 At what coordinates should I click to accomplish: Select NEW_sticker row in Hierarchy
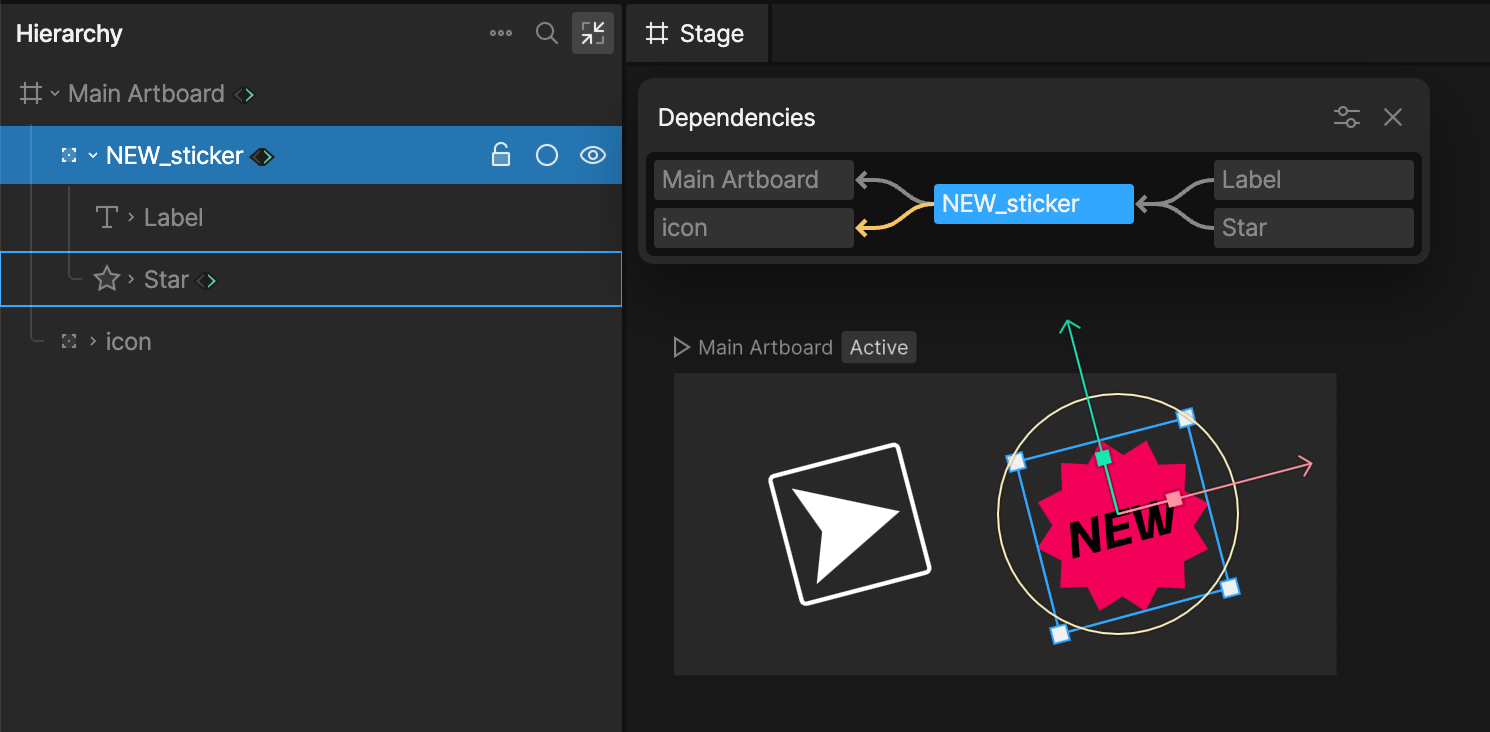(x=311, y=155)
